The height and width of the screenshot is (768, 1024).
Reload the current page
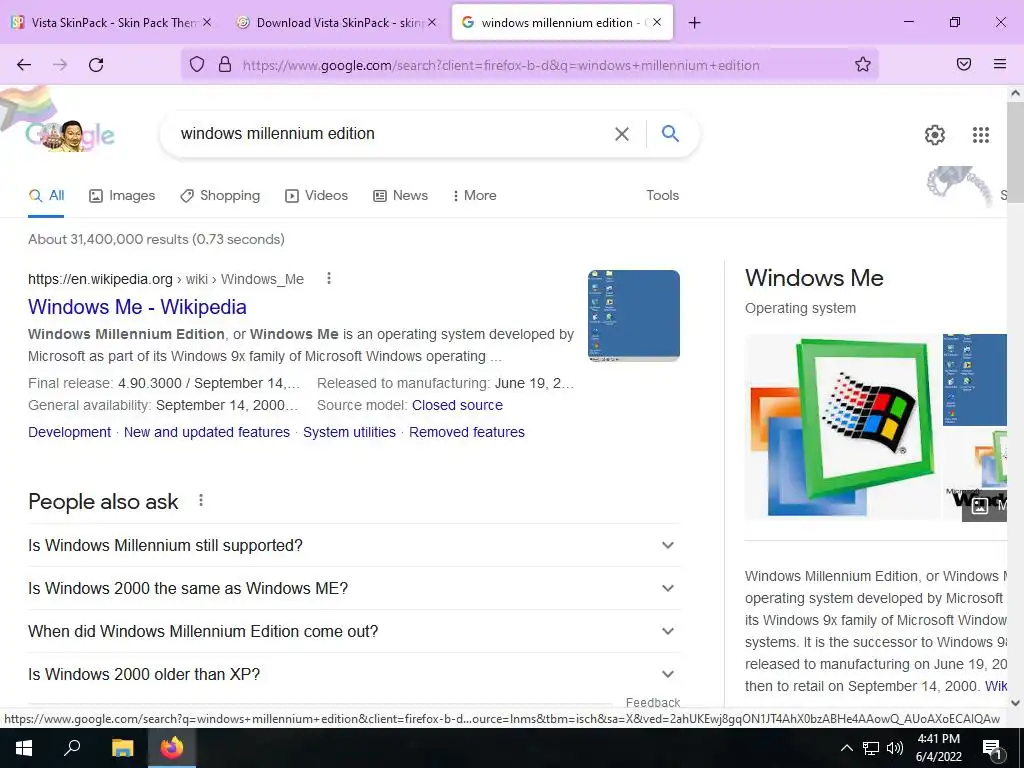click(x=96, y=65)
